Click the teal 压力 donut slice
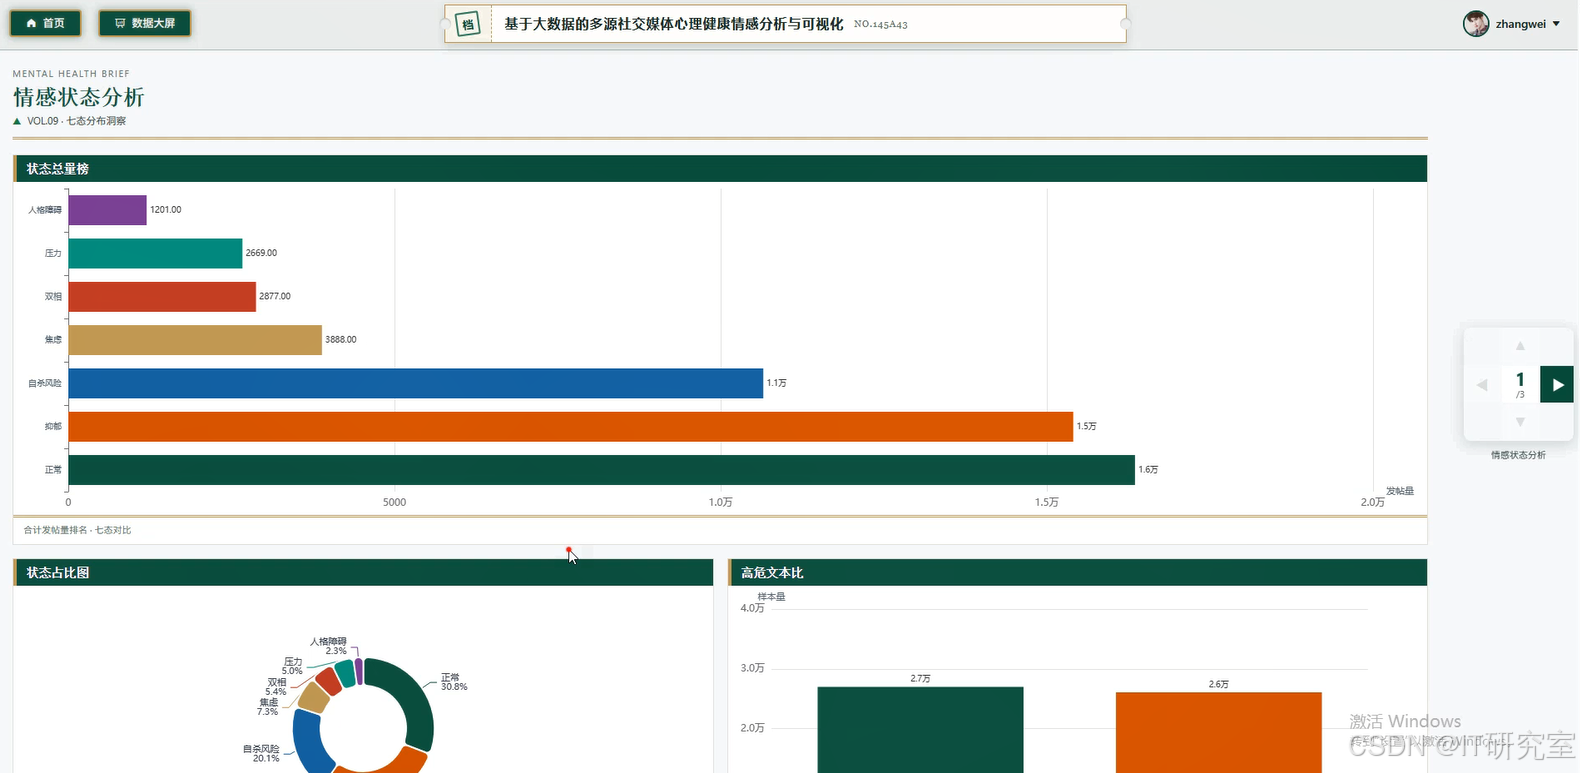The height and width of the screenshot is (773, 1580). [x=345, y=672]
